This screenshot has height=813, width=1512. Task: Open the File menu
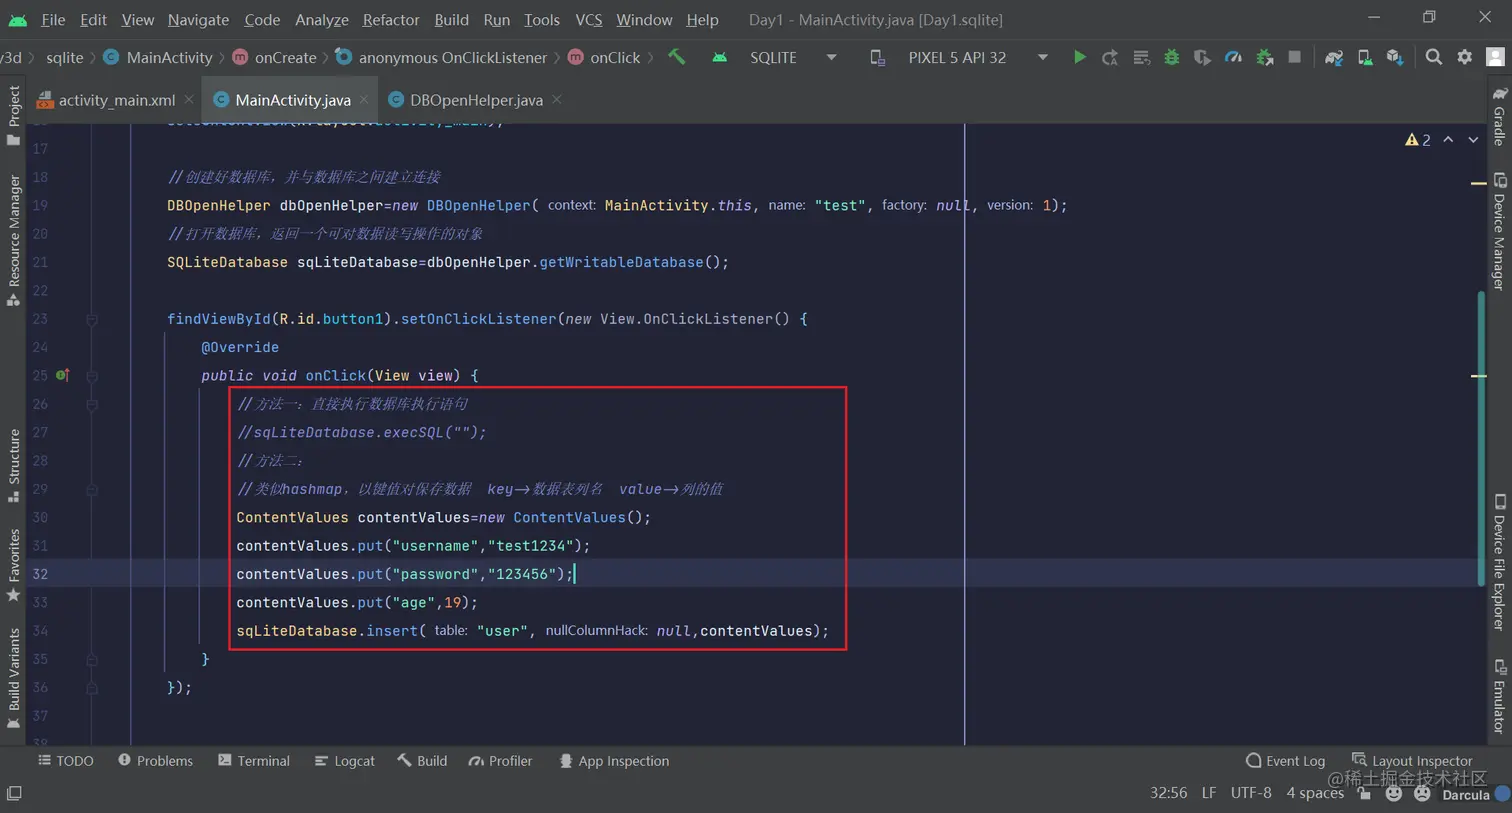pyautogui.click(x=53, y=19)
